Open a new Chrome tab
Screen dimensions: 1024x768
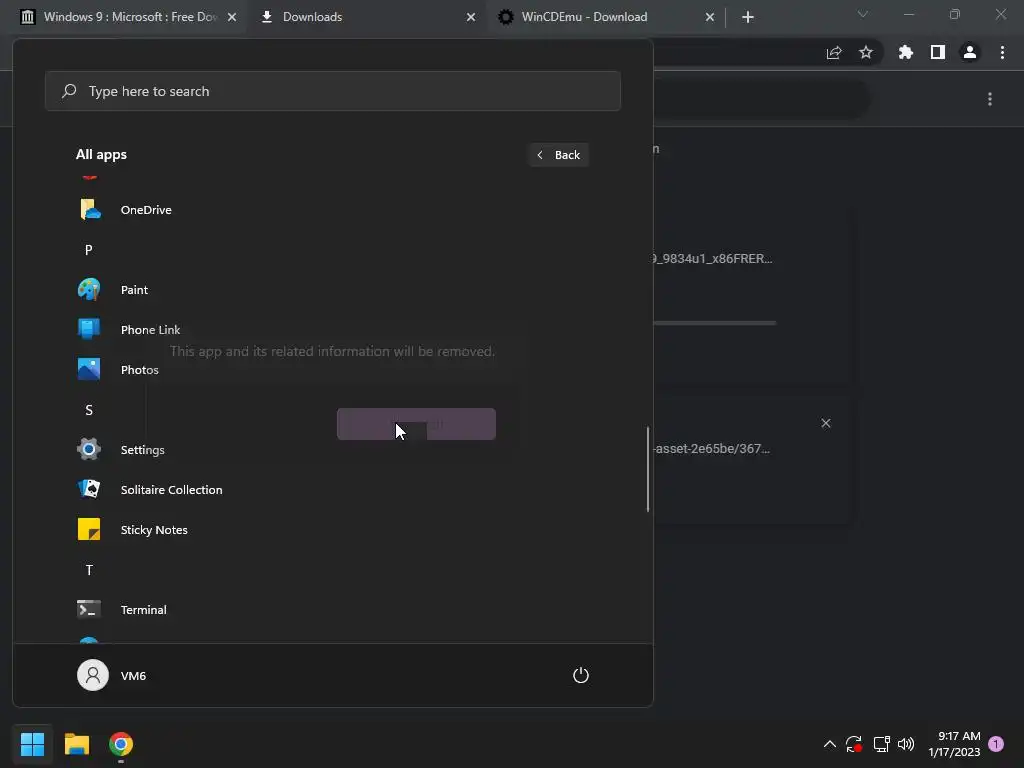coord(748,17)
